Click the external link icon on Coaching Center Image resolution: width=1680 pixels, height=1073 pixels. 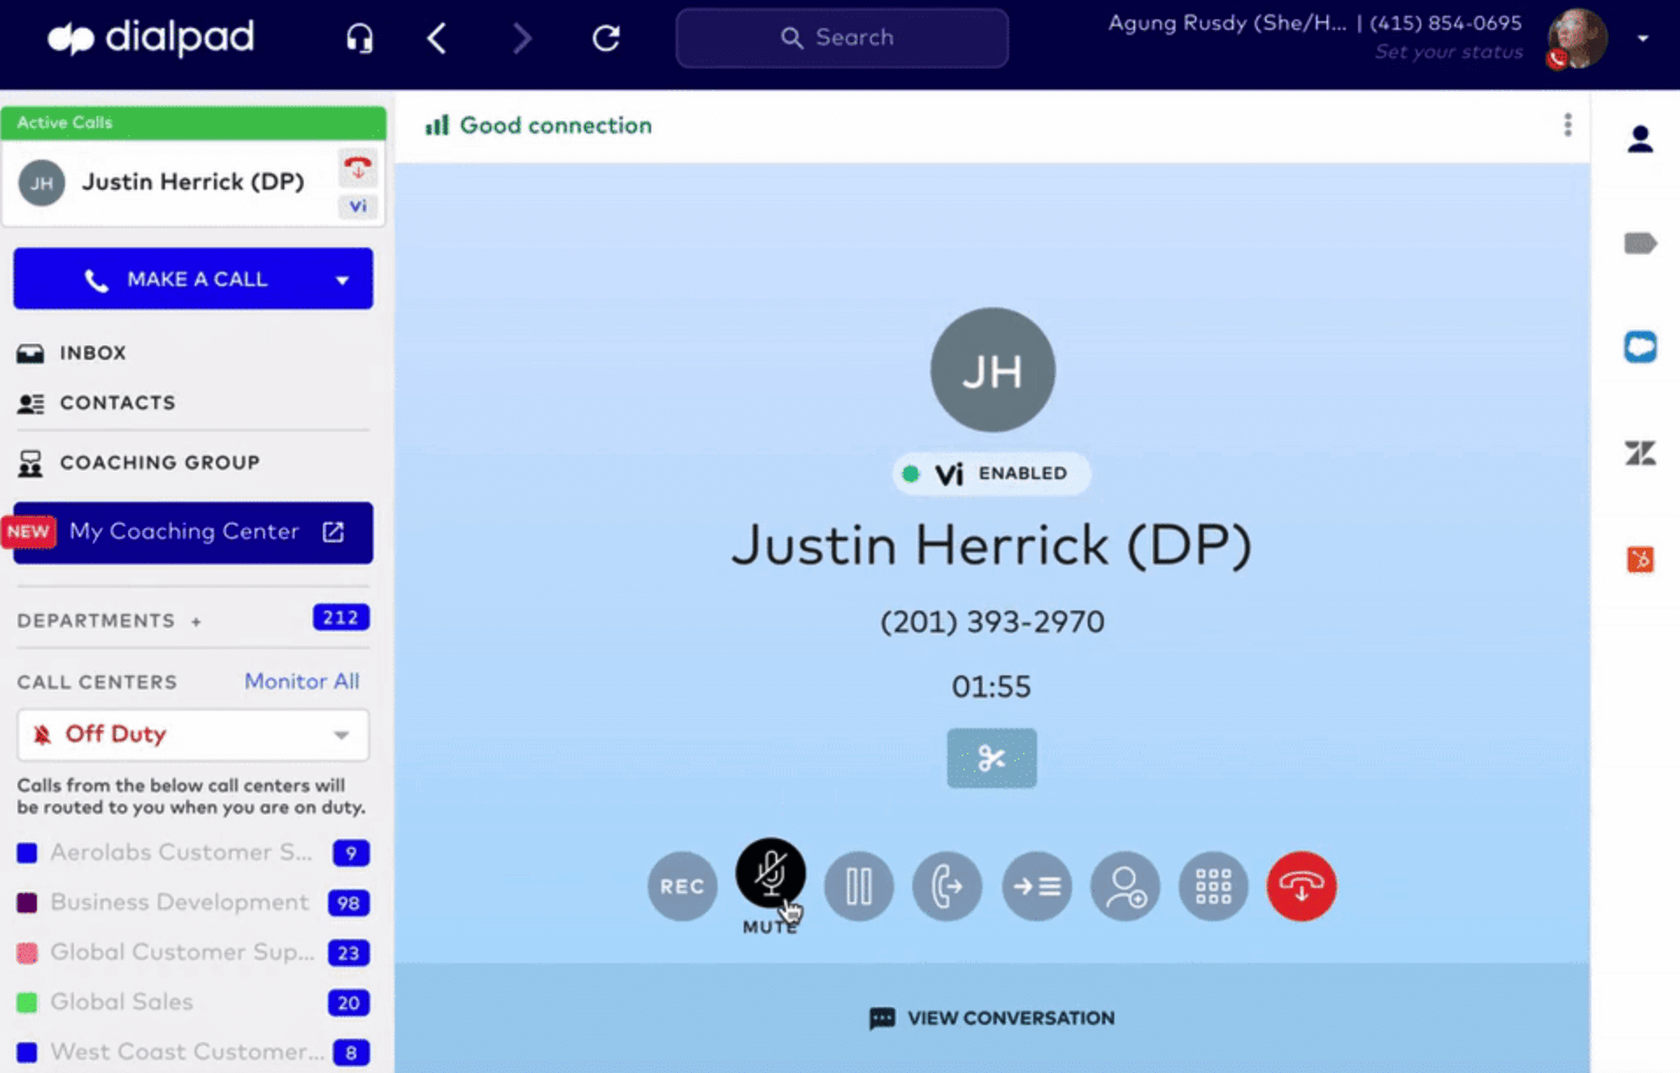(x=333, y=532)
